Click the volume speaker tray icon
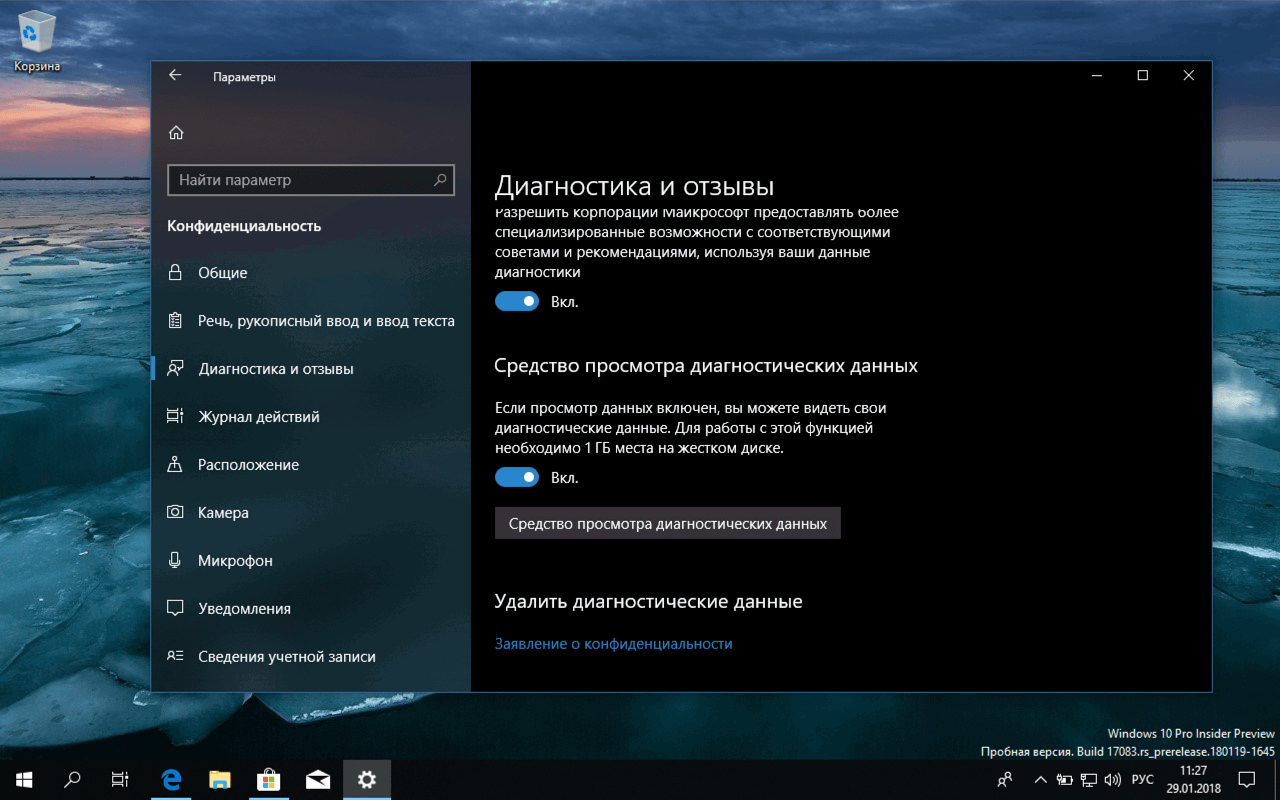Viewport: 1280px width, 800px height. pyautogui.click(x=1113, y=780)
